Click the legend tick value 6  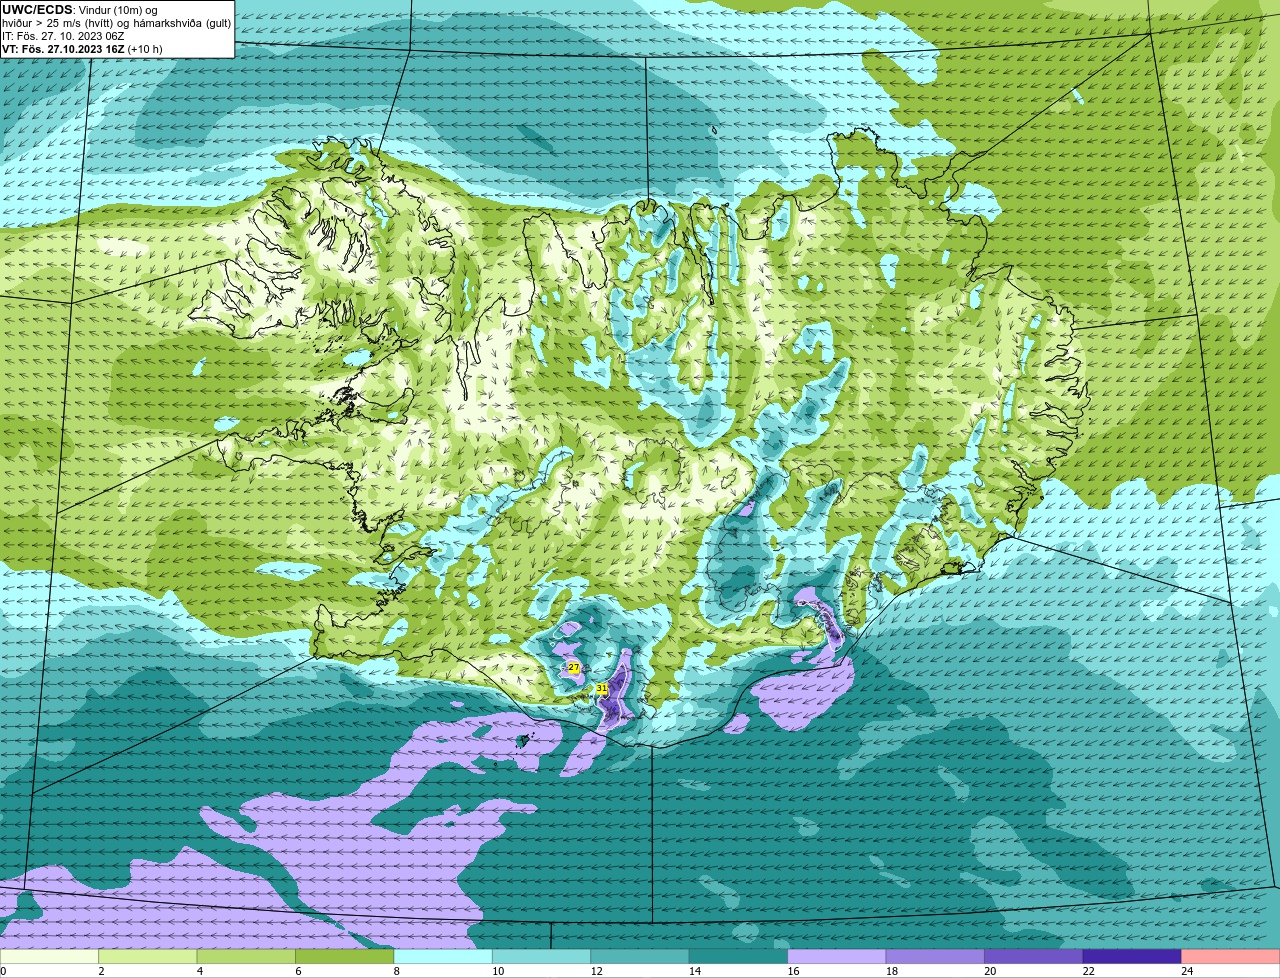pos(297,970)
